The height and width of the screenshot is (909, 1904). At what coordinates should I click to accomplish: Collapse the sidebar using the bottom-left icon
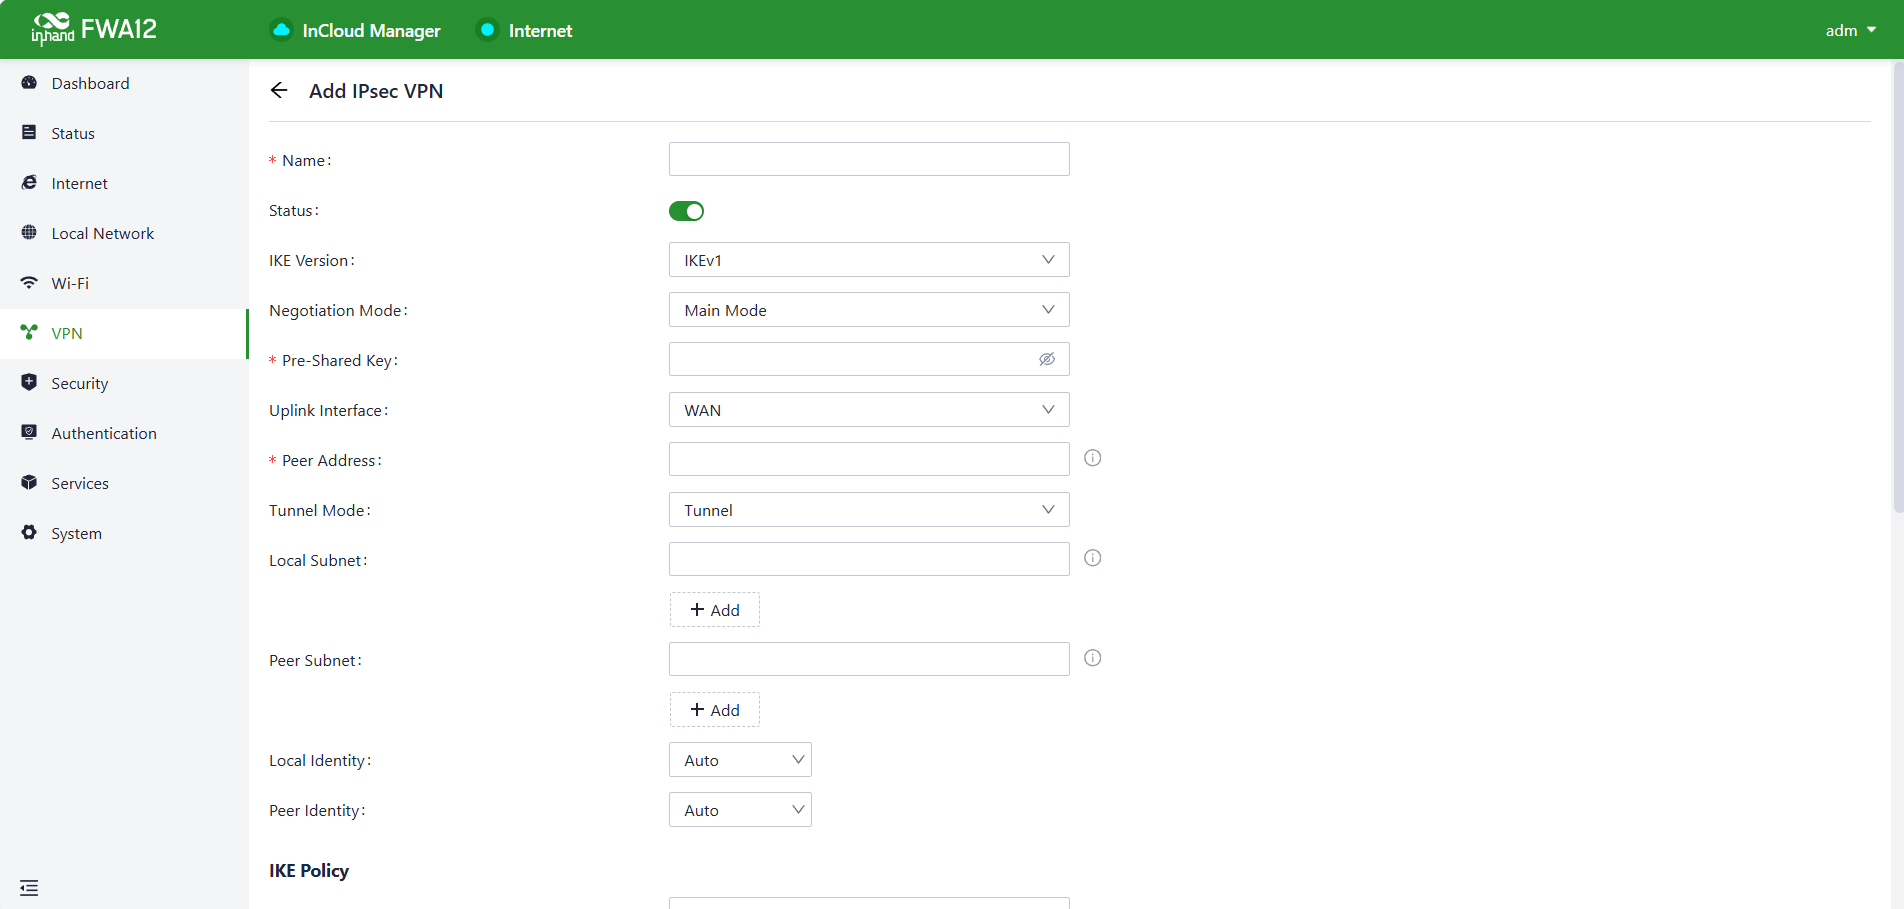click(x=29, y=887)
